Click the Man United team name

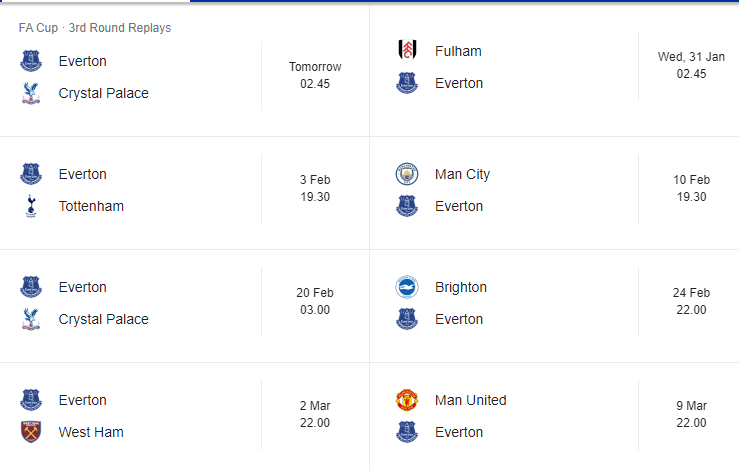coord(470,400)
